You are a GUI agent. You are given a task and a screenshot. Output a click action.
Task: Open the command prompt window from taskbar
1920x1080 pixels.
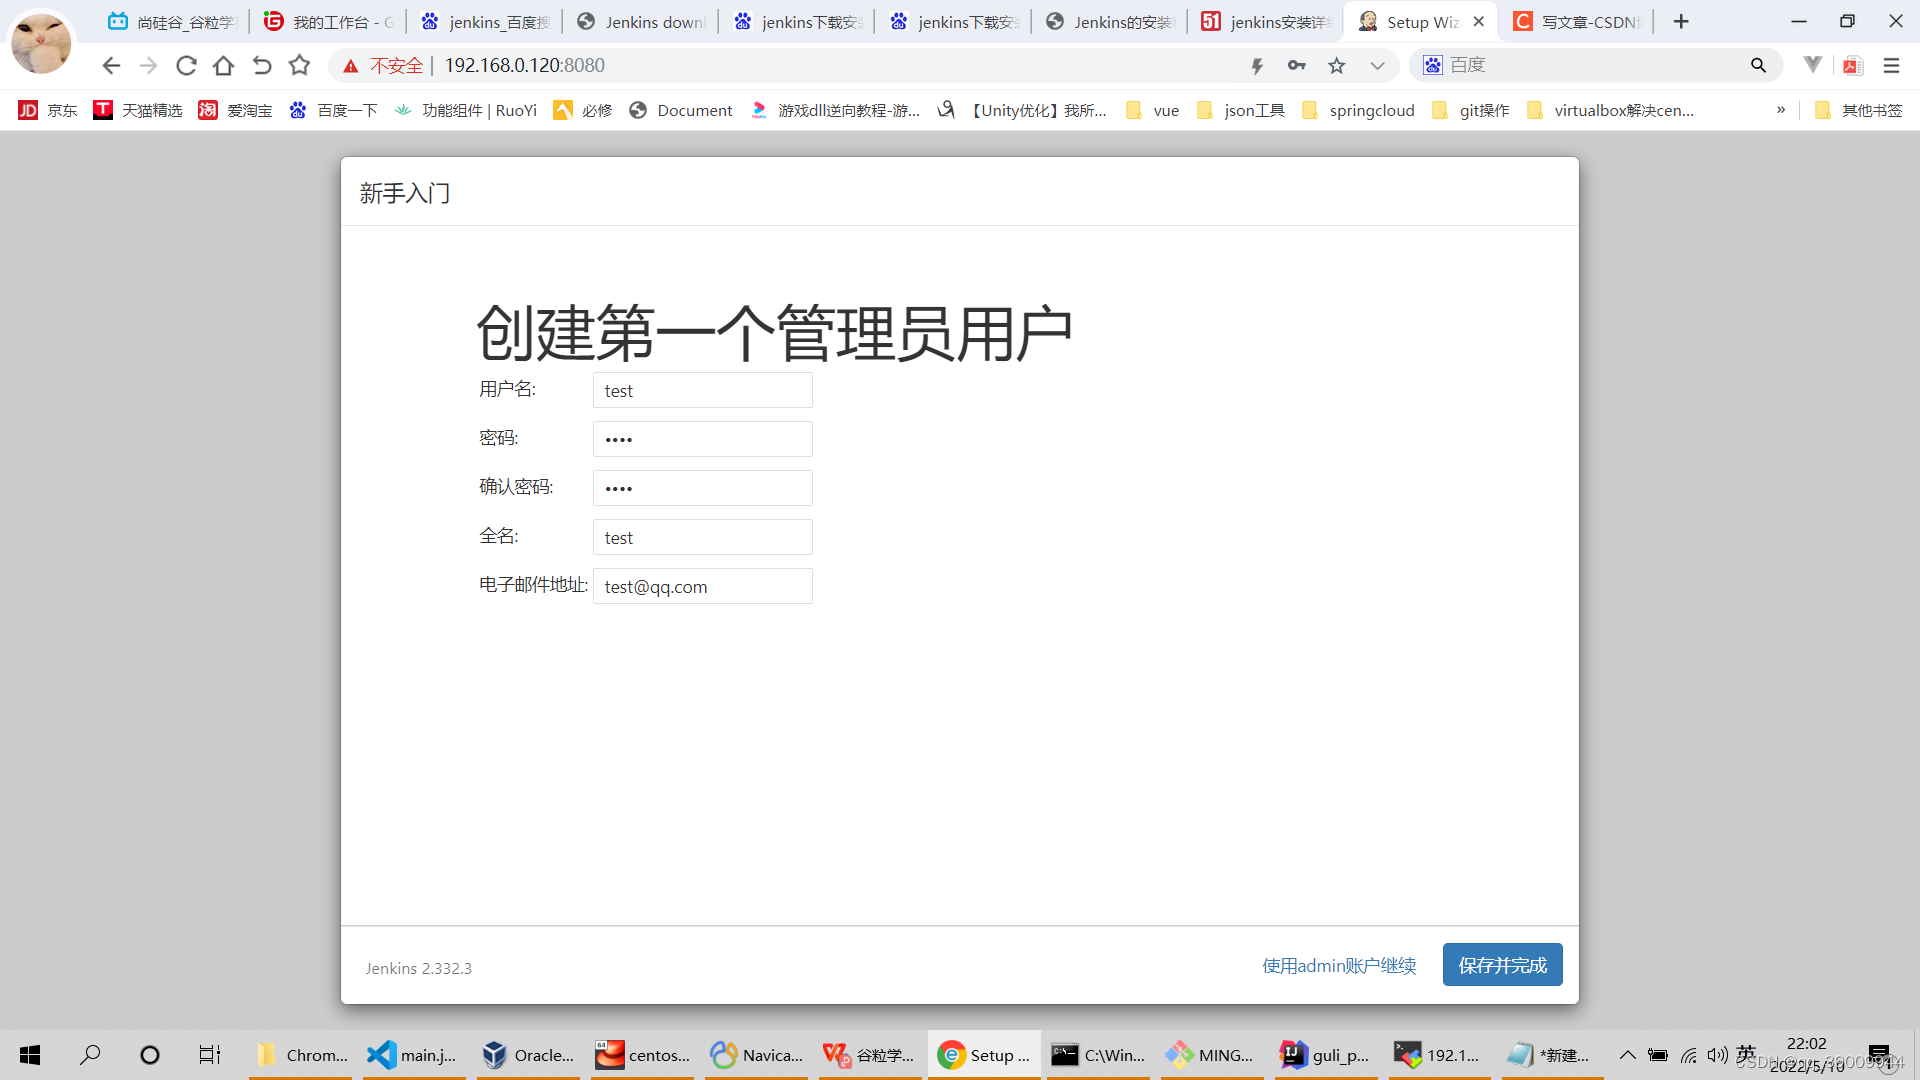coord(1097,1054)
